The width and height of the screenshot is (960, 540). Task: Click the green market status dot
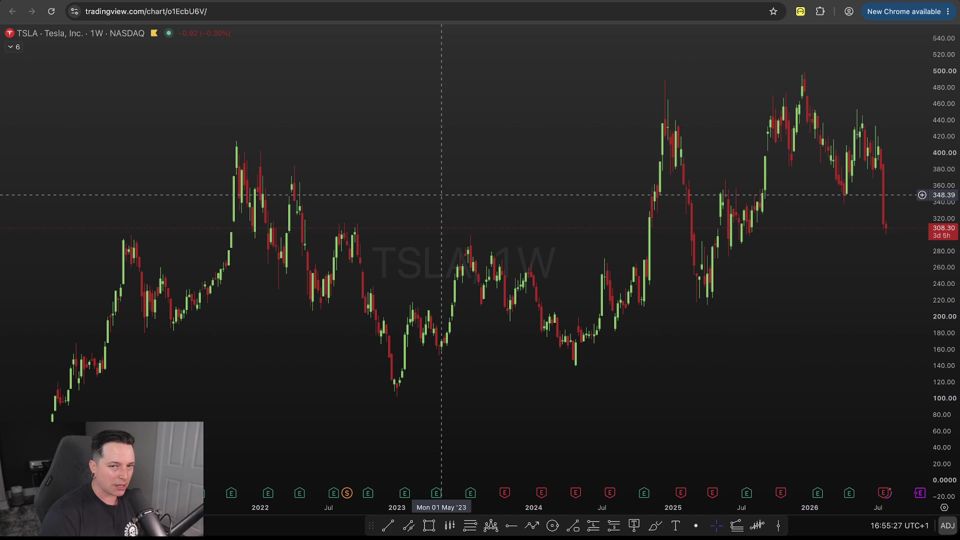coord(168,33)
